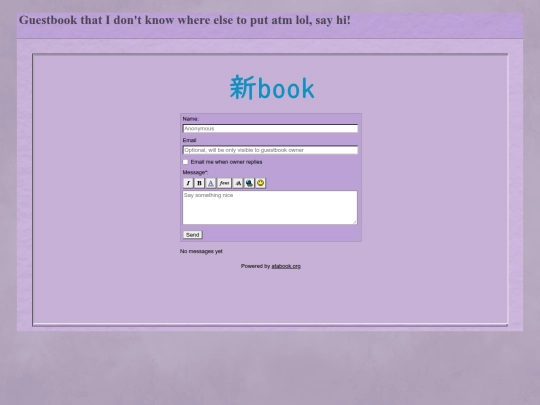Apply bold formatting to the message
Screen dimensions: 540x405
(199, 183)
